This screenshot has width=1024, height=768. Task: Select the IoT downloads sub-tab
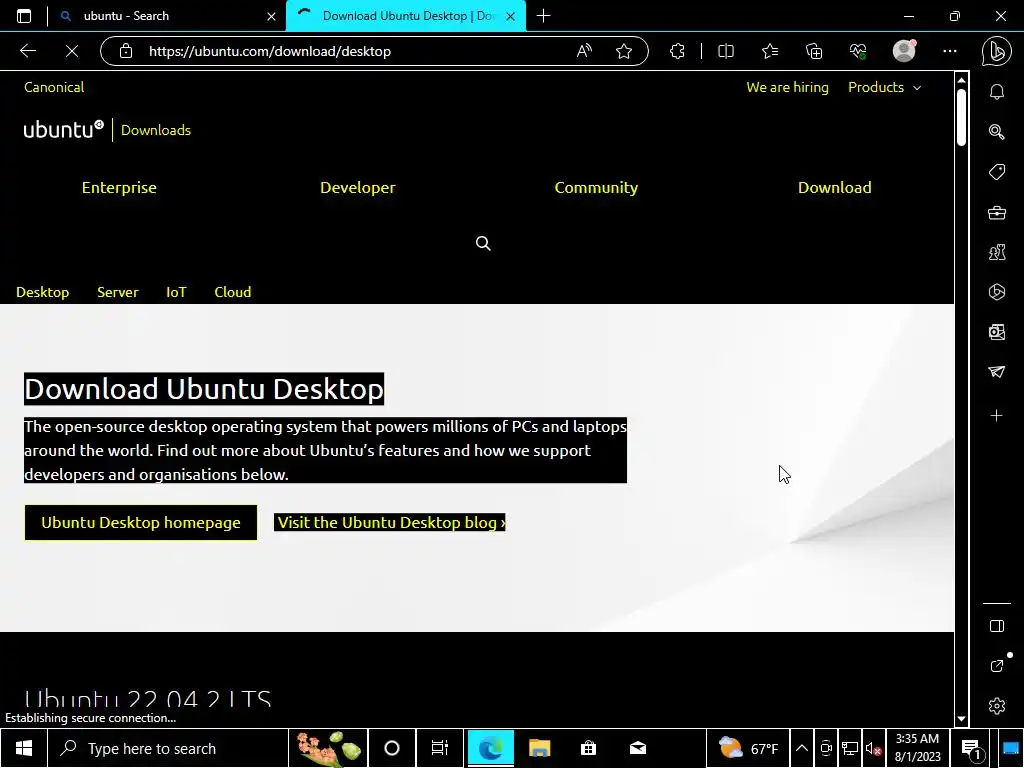coord(176,292)
